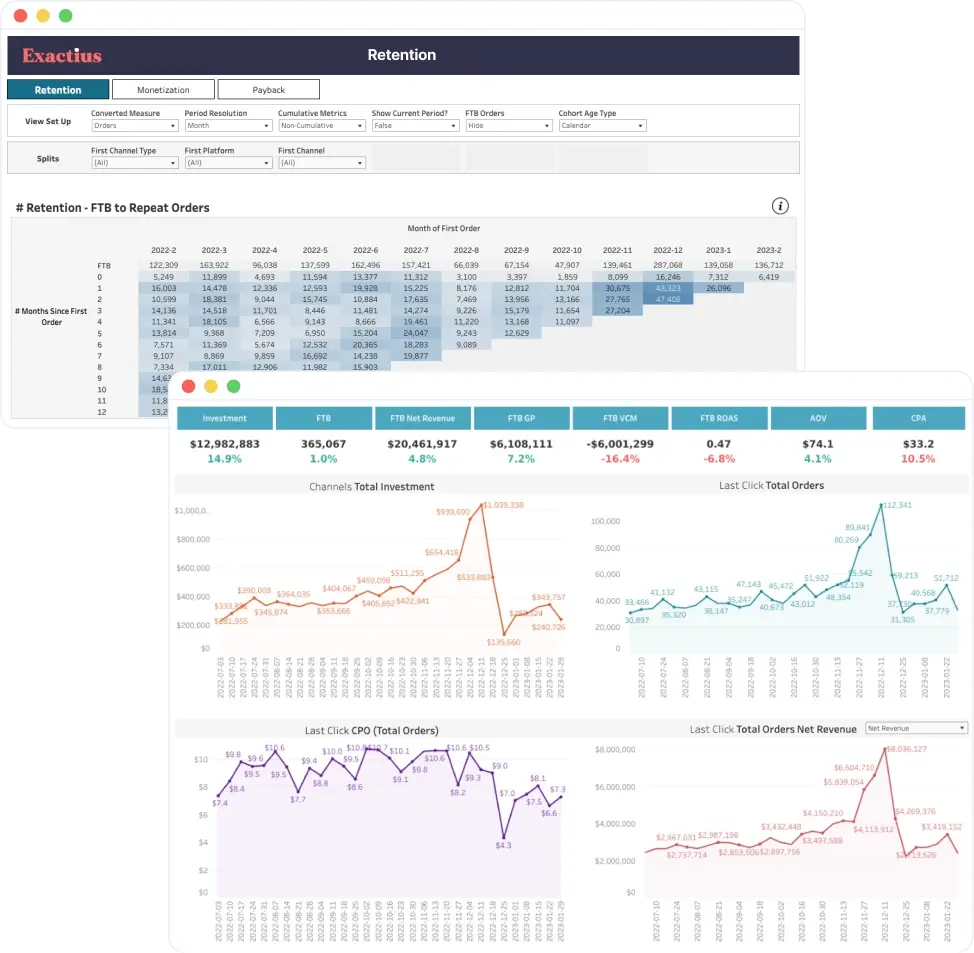Screen dimensions: 974x953
Task: Select the 2023-2 cohort column header
Action: [x=768, y=250]
